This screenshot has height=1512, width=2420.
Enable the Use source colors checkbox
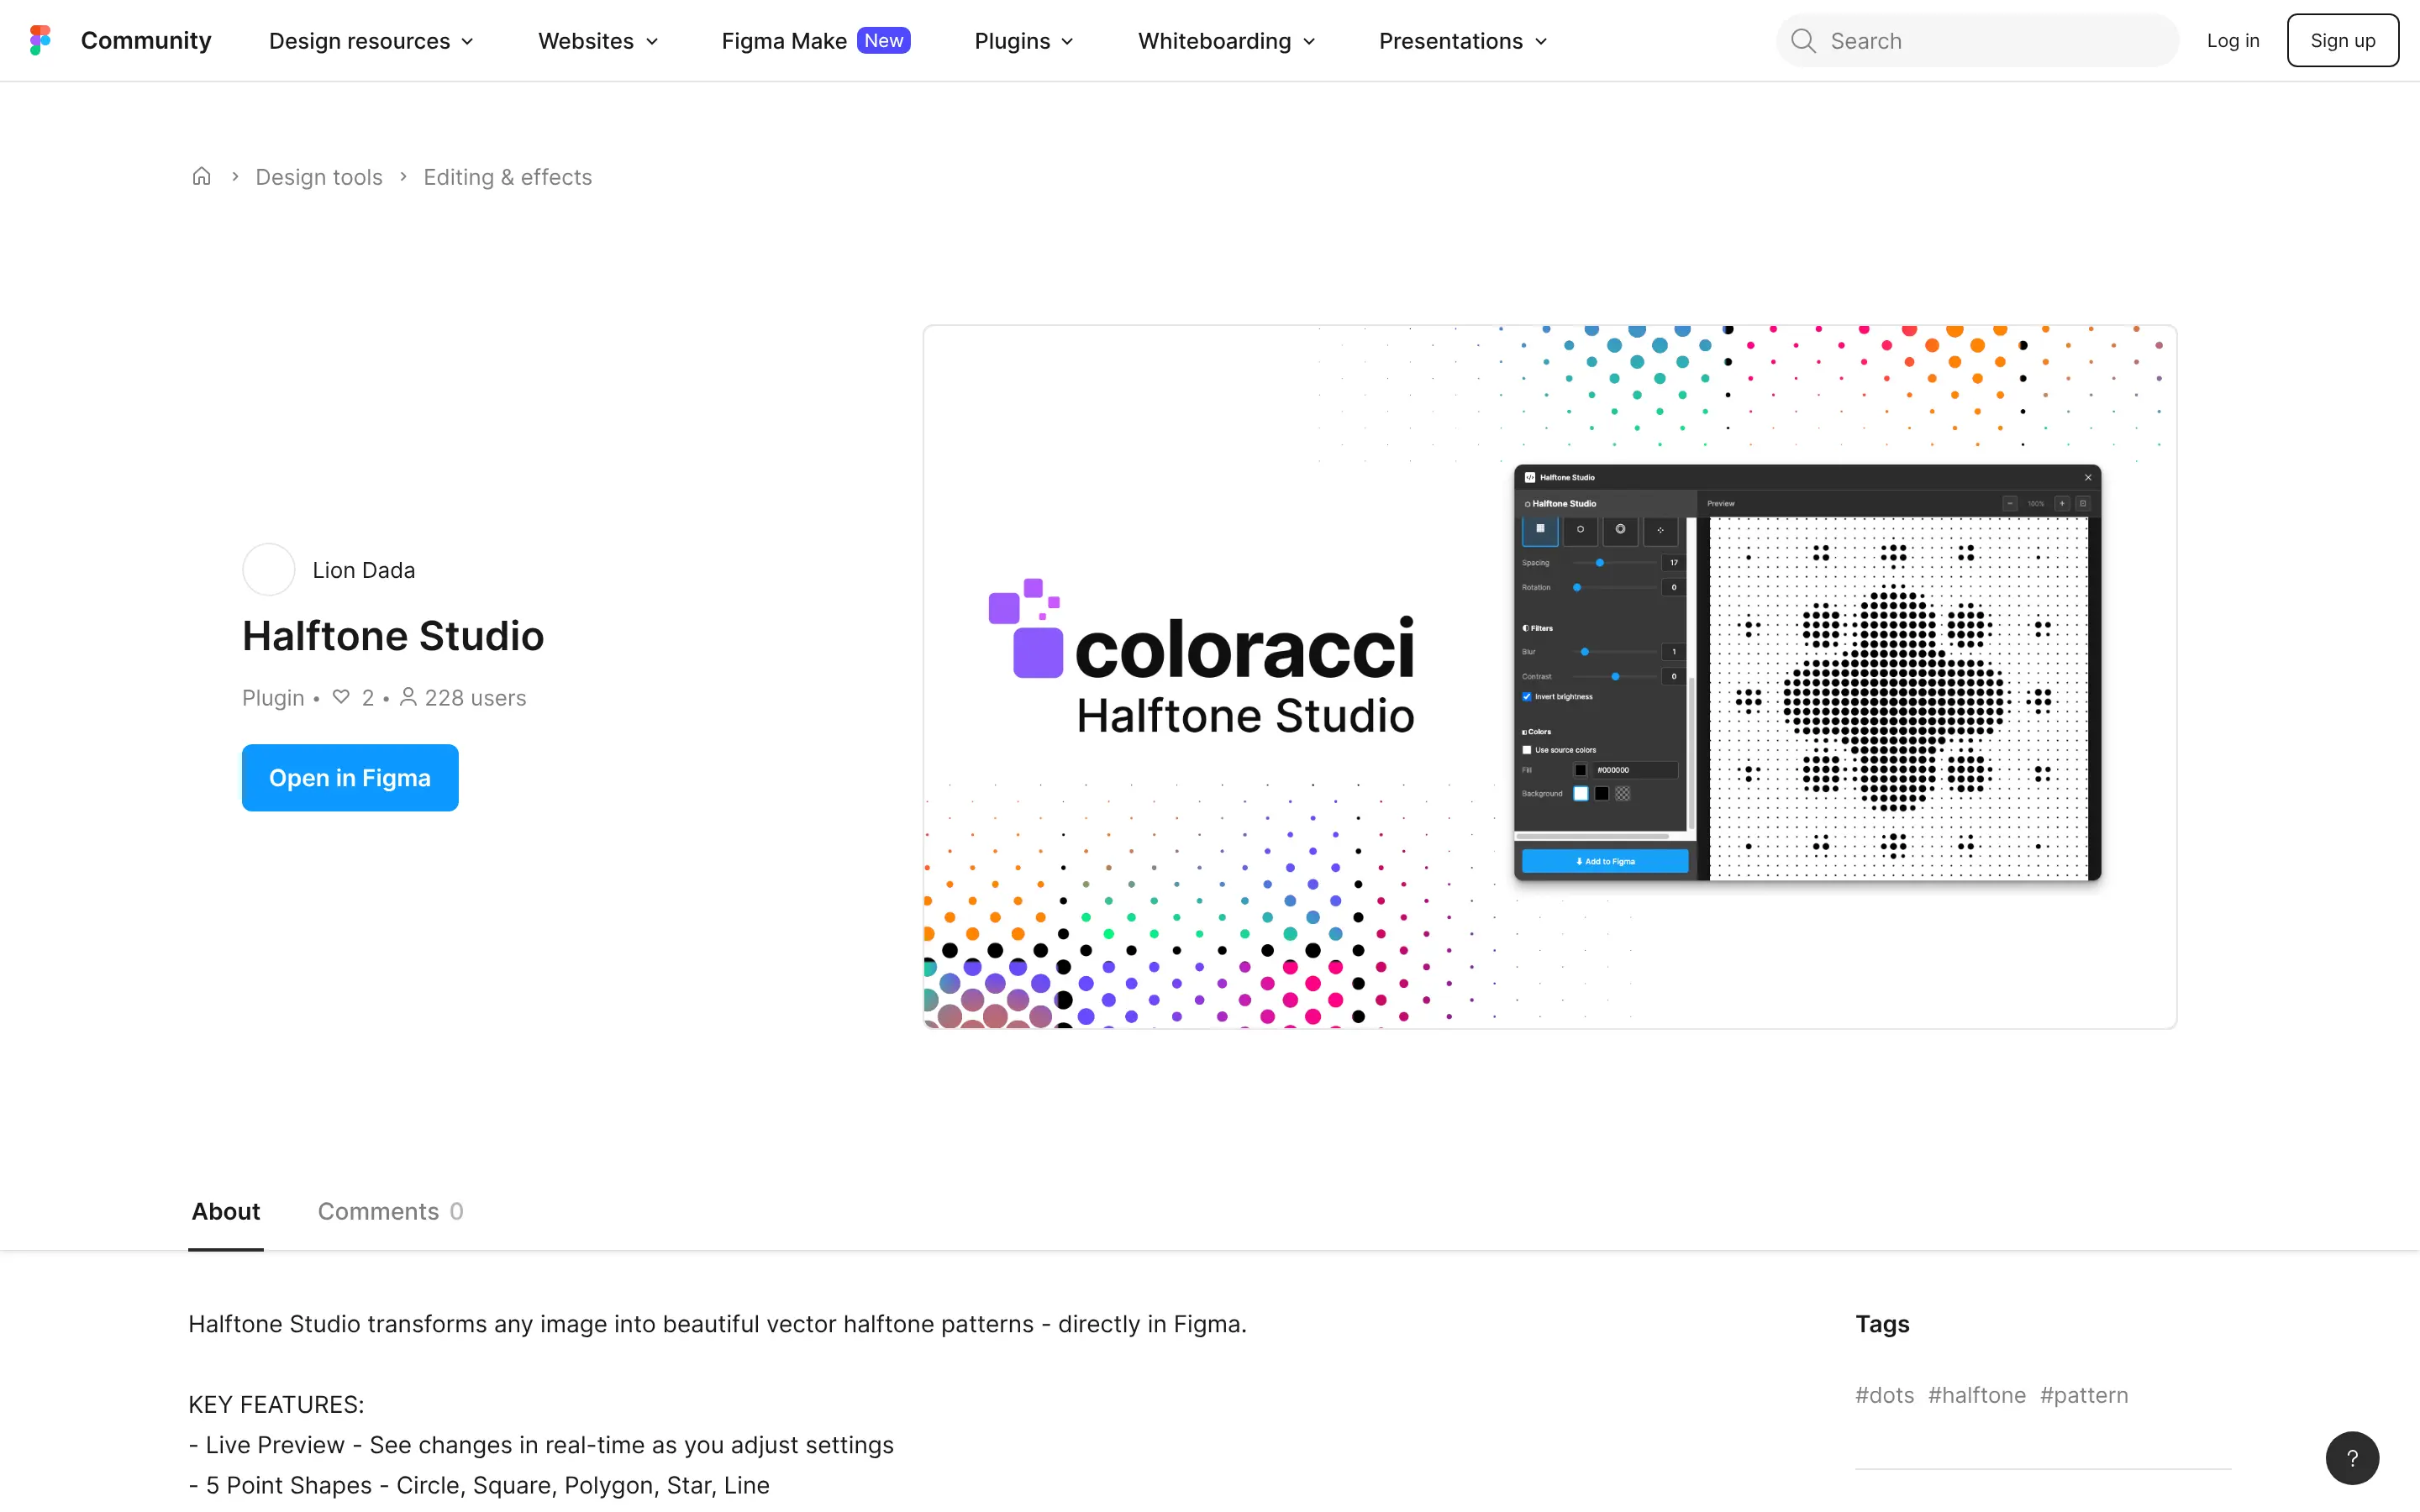pyautogui.click(x=1527, y=750)
